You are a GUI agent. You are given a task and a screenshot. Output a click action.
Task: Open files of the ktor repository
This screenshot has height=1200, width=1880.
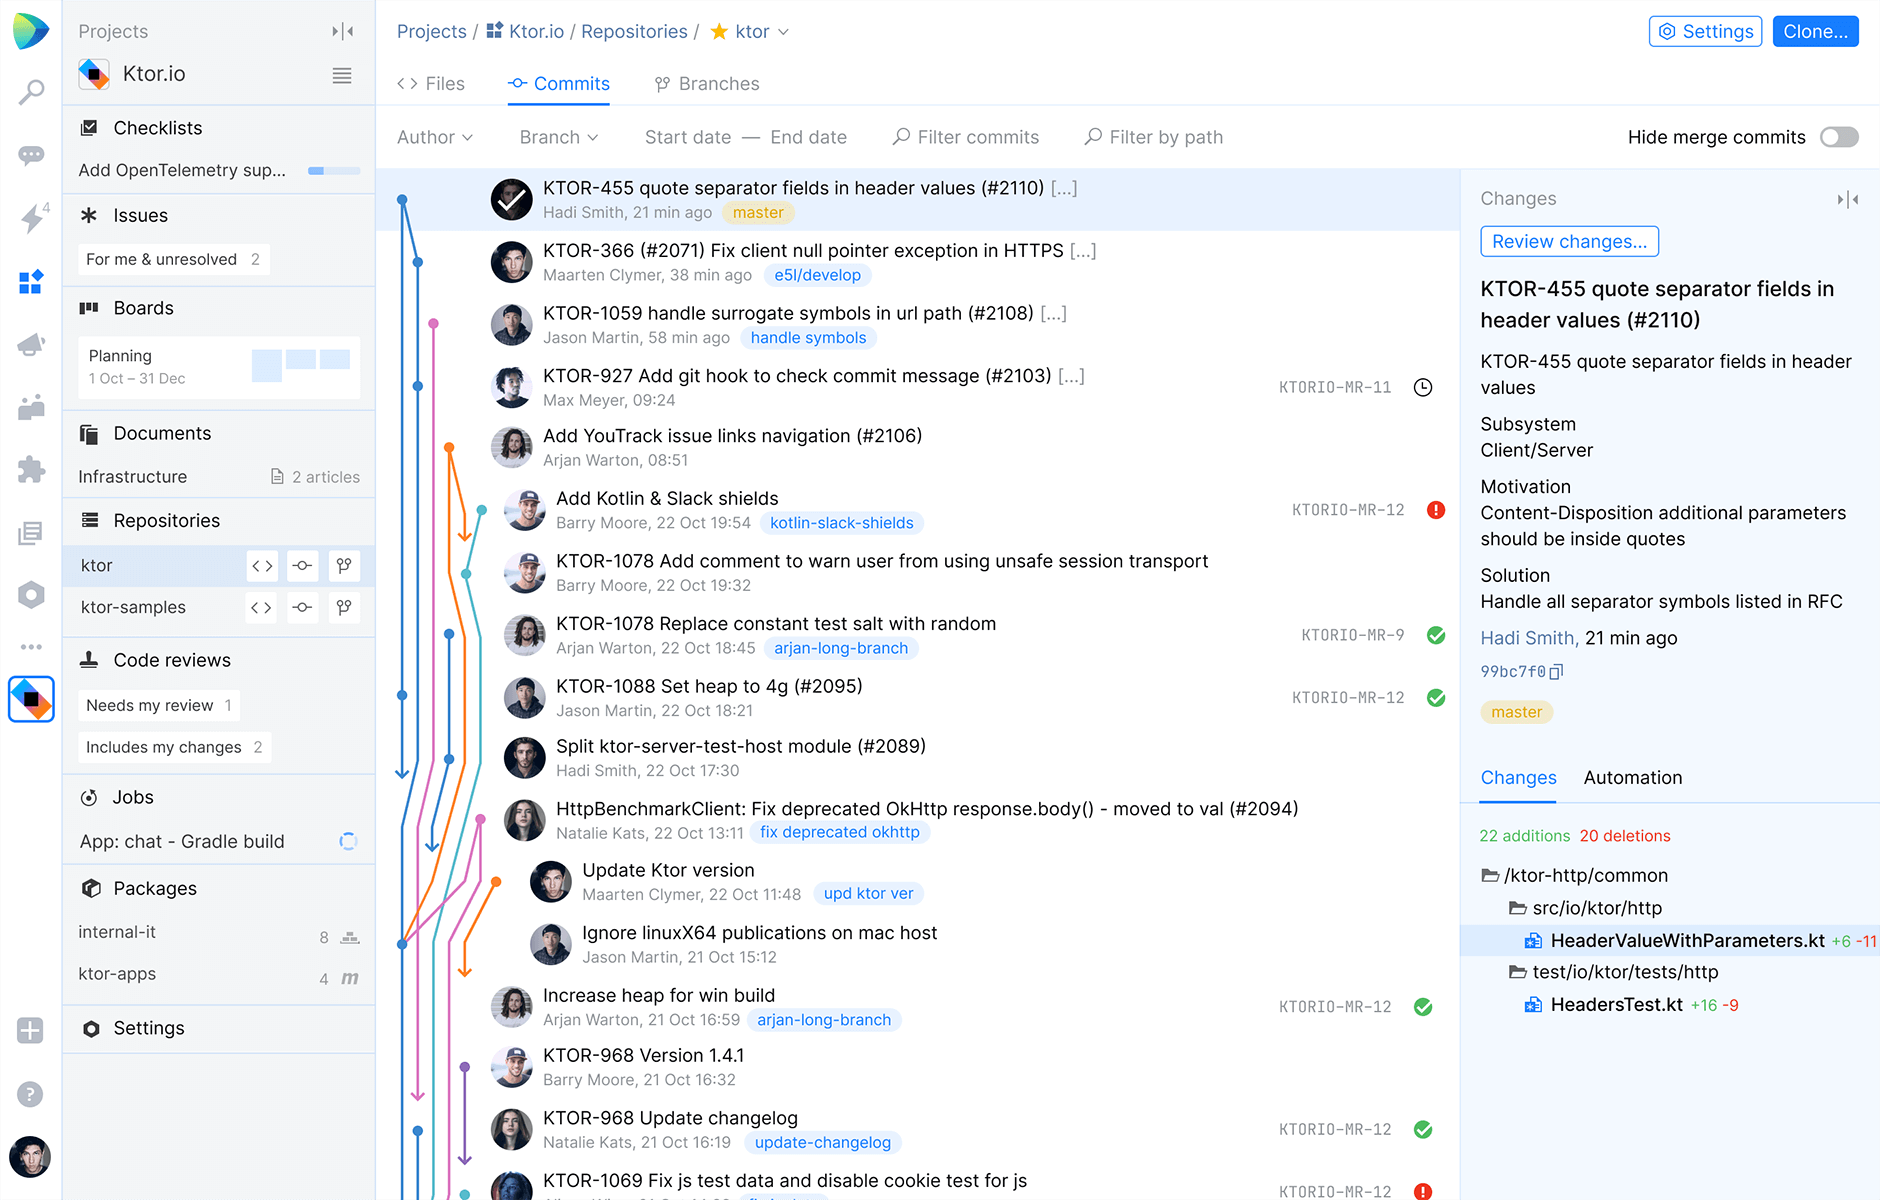tap(261, 565)
